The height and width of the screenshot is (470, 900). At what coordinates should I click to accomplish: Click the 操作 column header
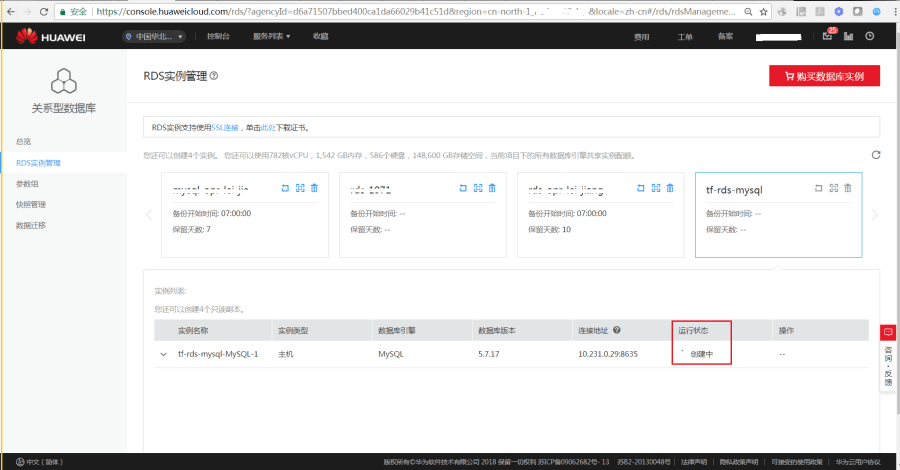click(x=786, y=331)
